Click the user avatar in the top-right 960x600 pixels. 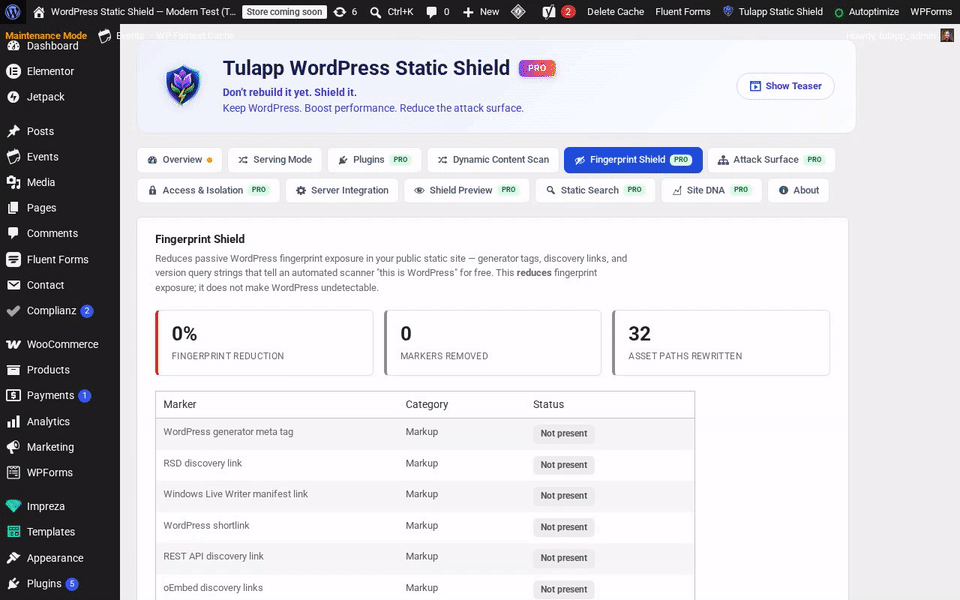tap(947, 36)
